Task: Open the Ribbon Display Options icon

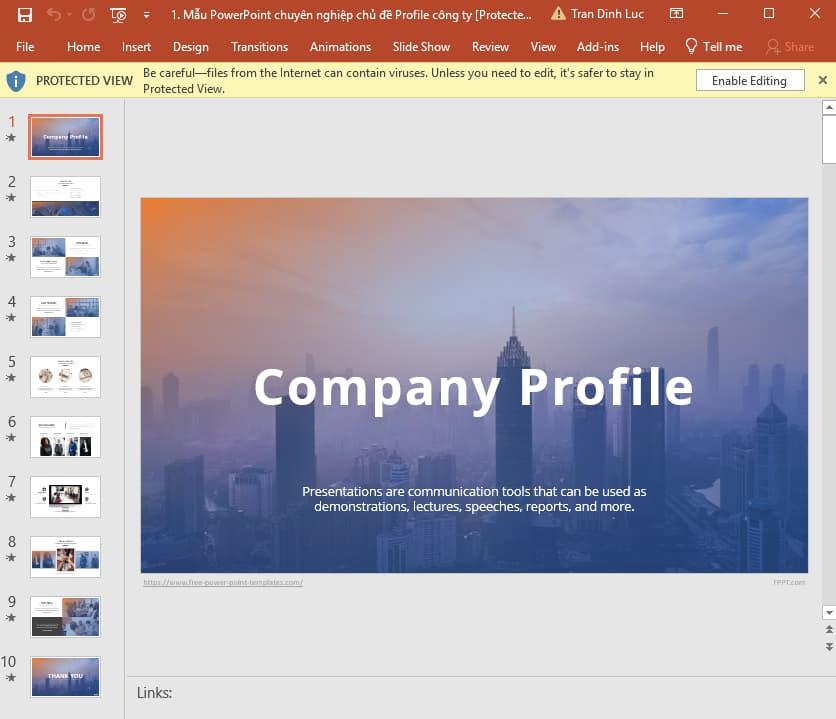Action: 676,13
